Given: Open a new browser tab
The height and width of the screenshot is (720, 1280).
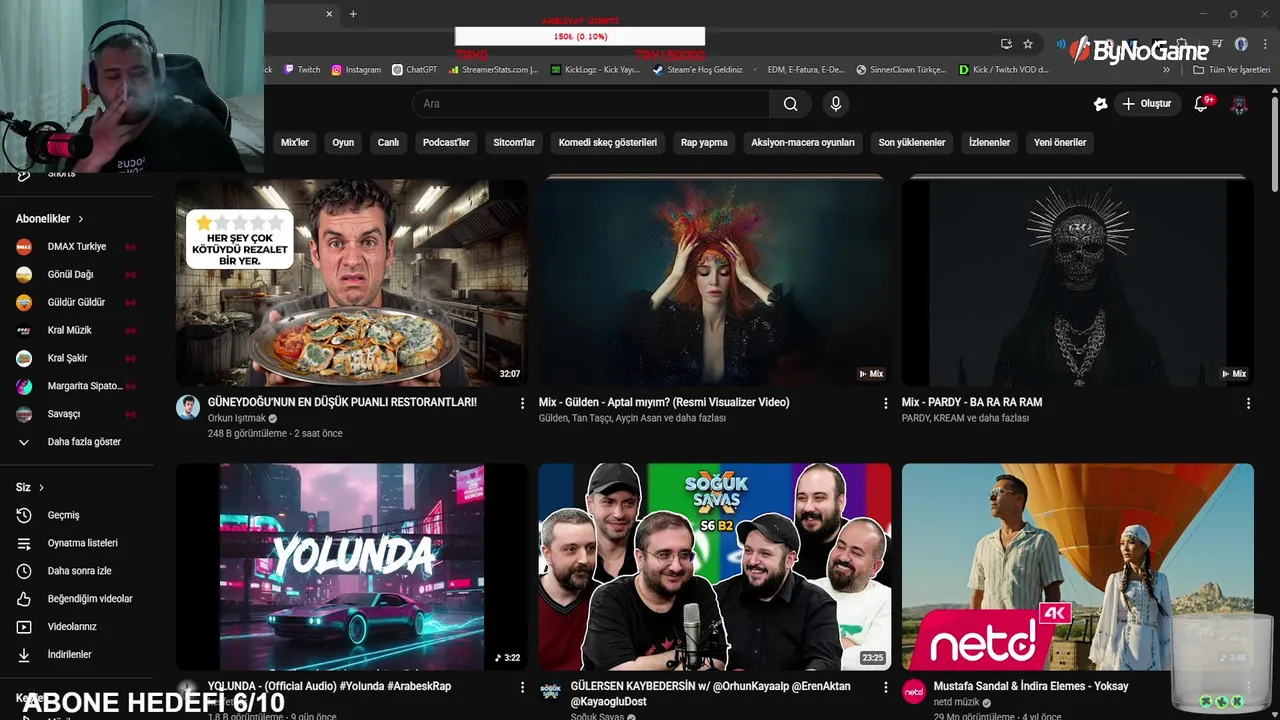Looking at the screenshot, I should [x=353, y=14].
